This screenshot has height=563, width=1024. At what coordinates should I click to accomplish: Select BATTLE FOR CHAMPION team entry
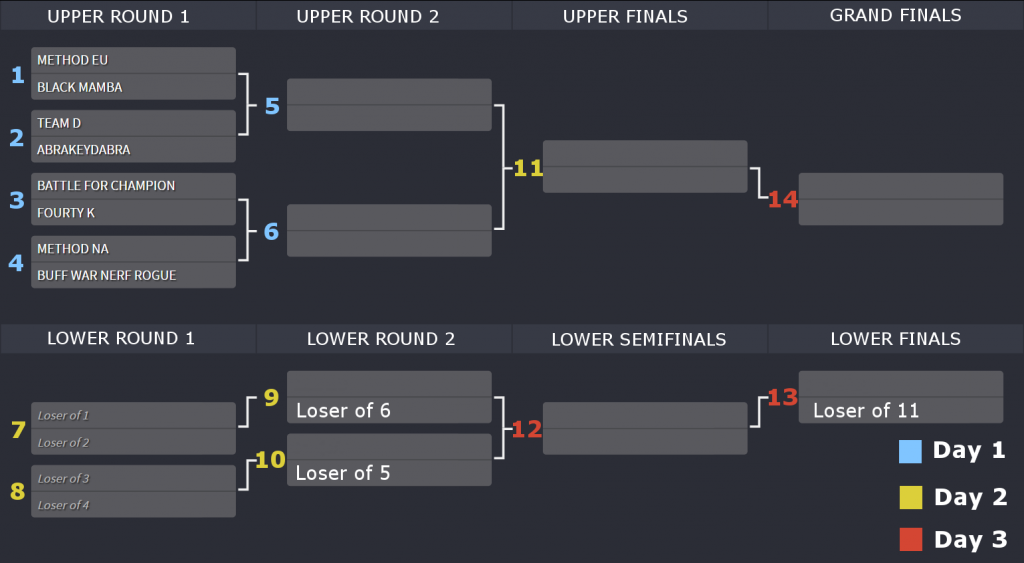133,185
